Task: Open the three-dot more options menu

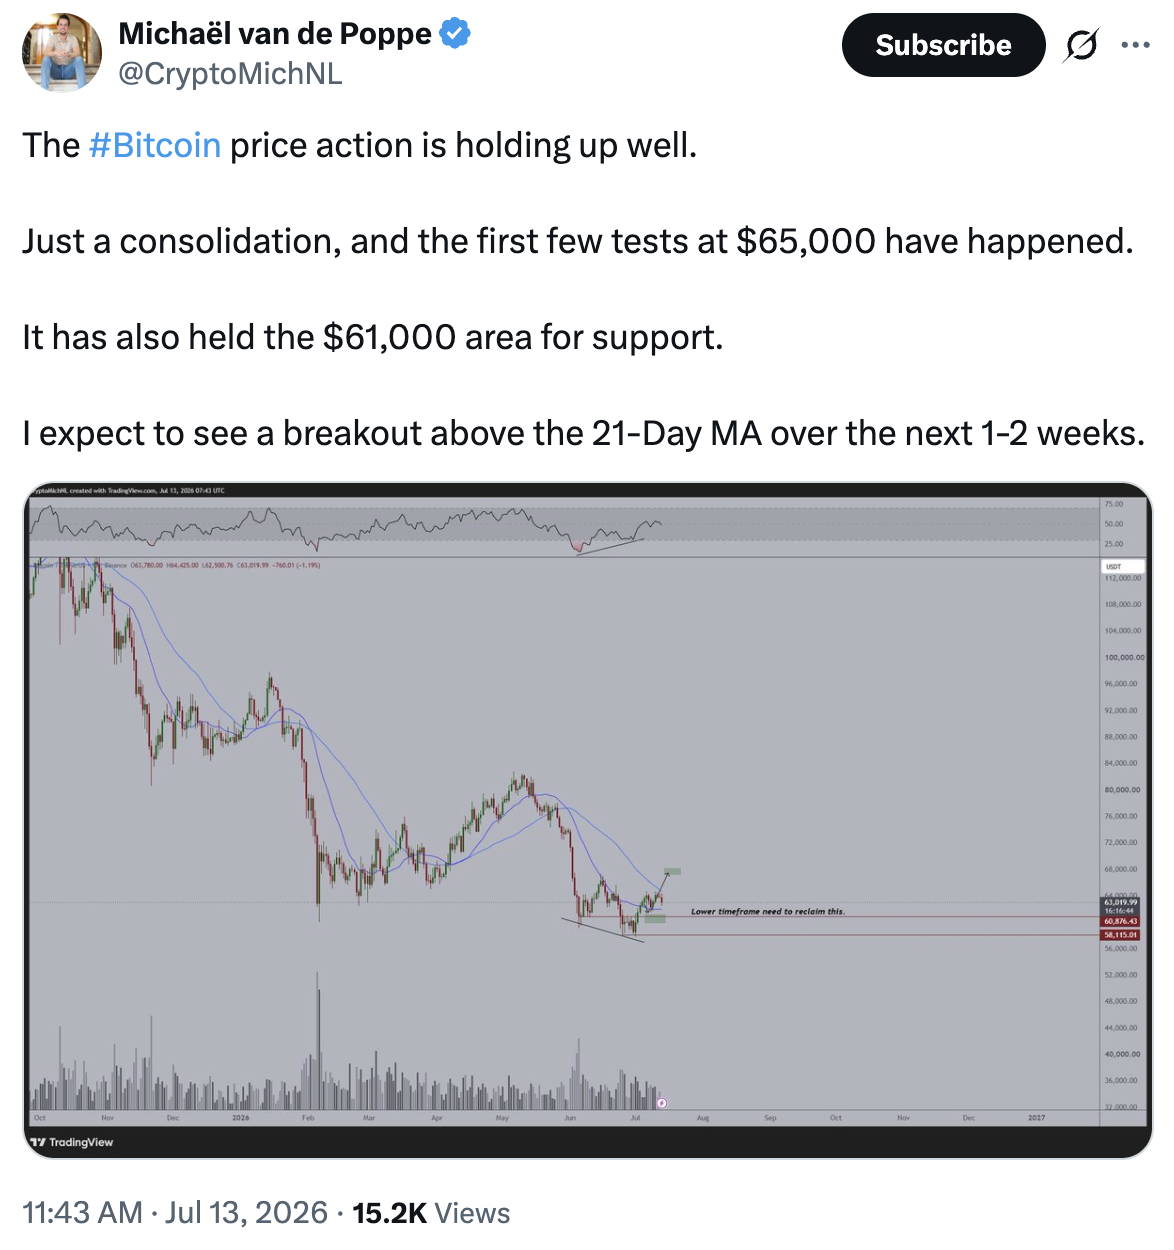Action: pyautogui.click(x=1135, y=45)
